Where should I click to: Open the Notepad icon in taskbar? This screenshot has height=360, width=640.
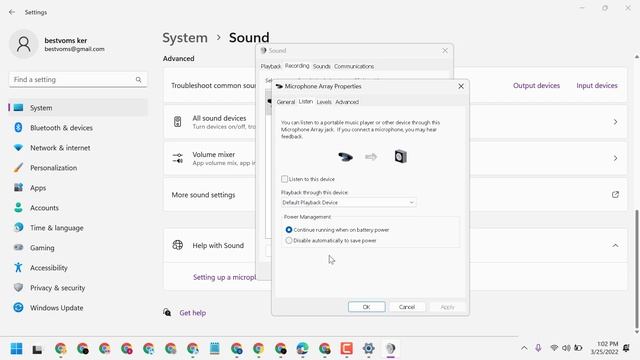[x=215, y=349]
